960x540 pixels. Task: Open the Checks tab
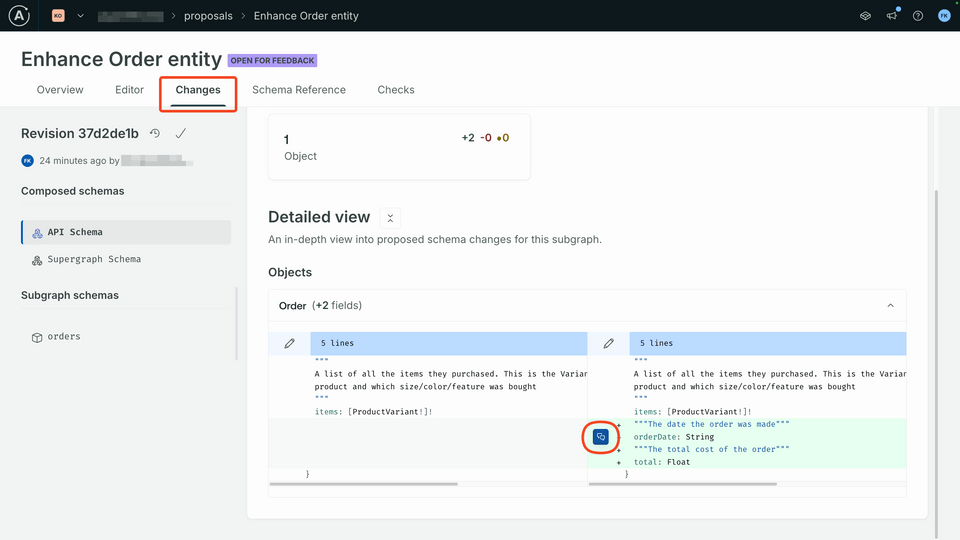click(x=396, y=89)
